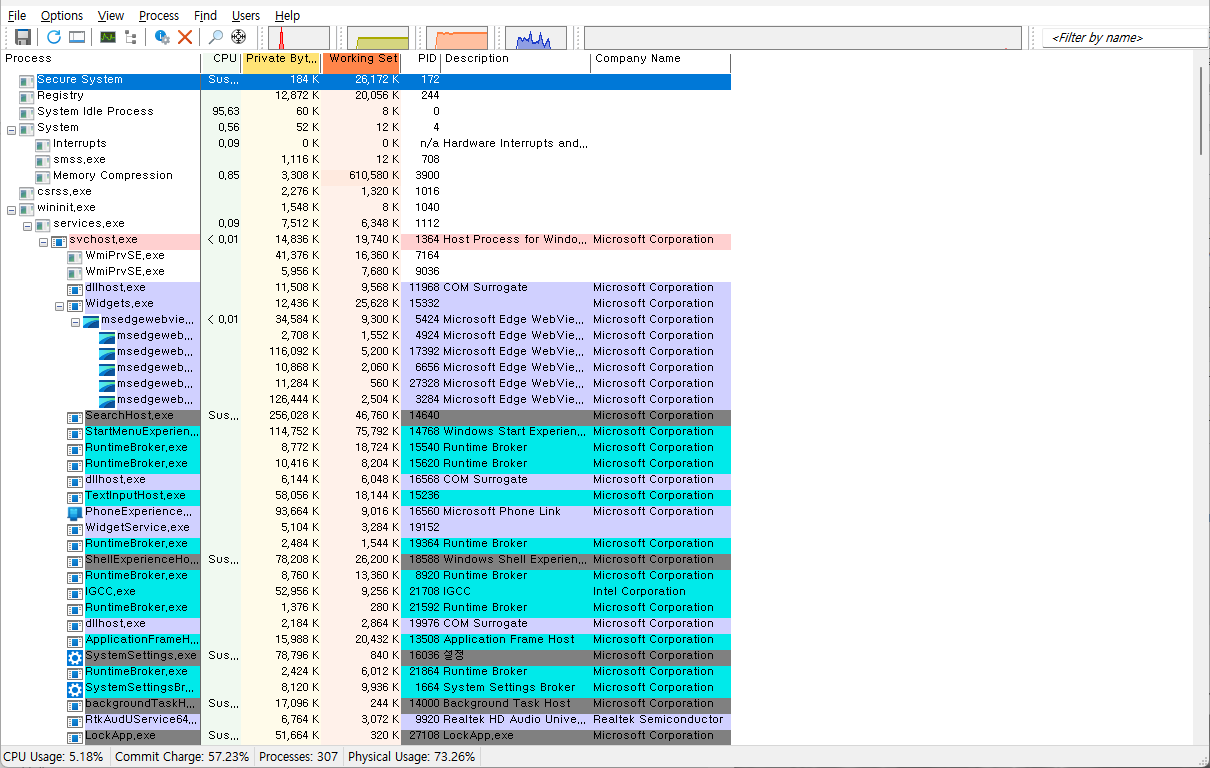Click the csrss.exe process icon
1210x768 pixels.
click(x=27, y=192)
